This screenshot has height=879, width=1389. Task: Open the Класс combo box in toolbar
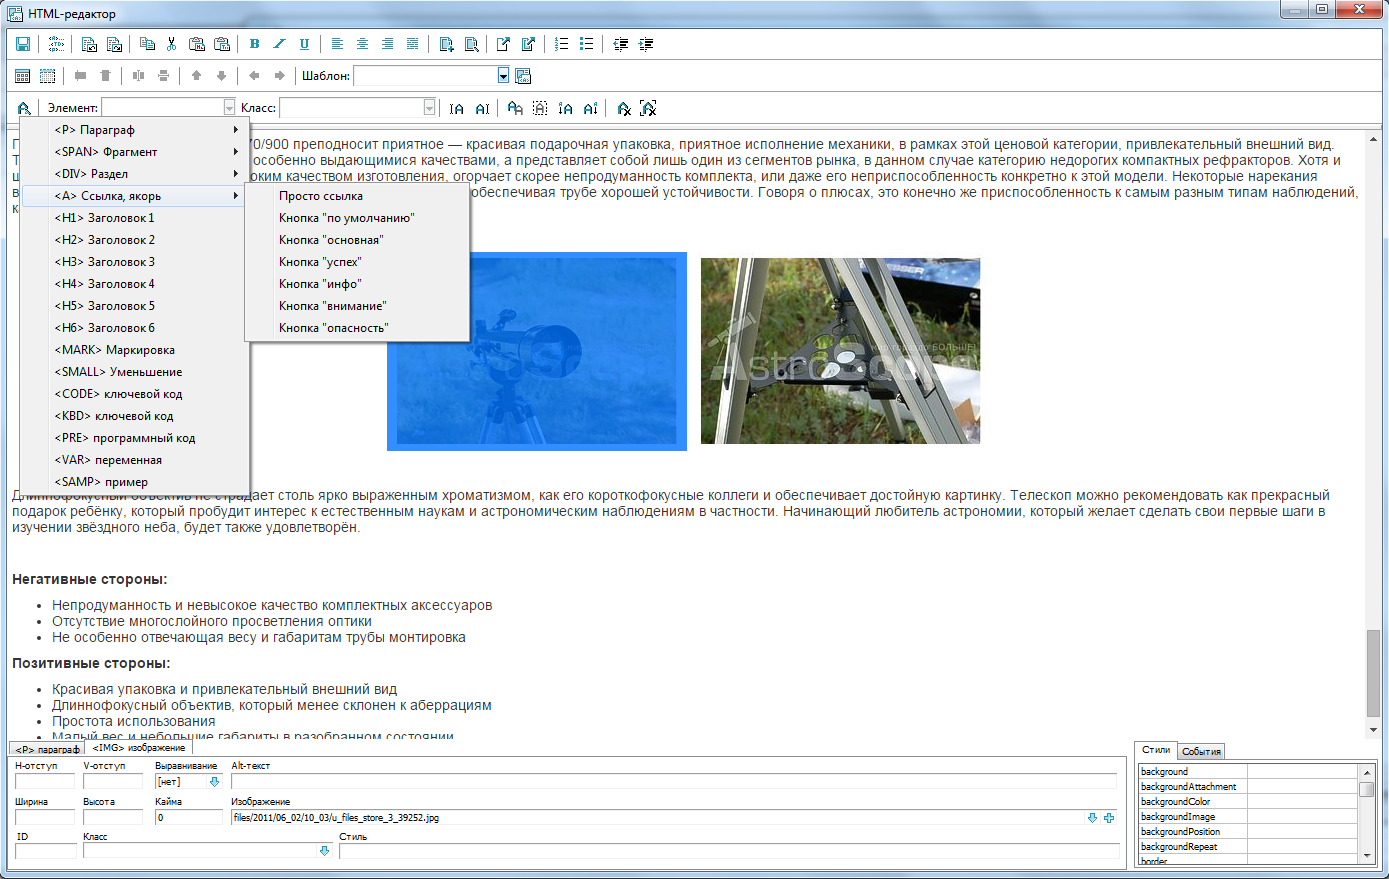click(x=430, y=108)
